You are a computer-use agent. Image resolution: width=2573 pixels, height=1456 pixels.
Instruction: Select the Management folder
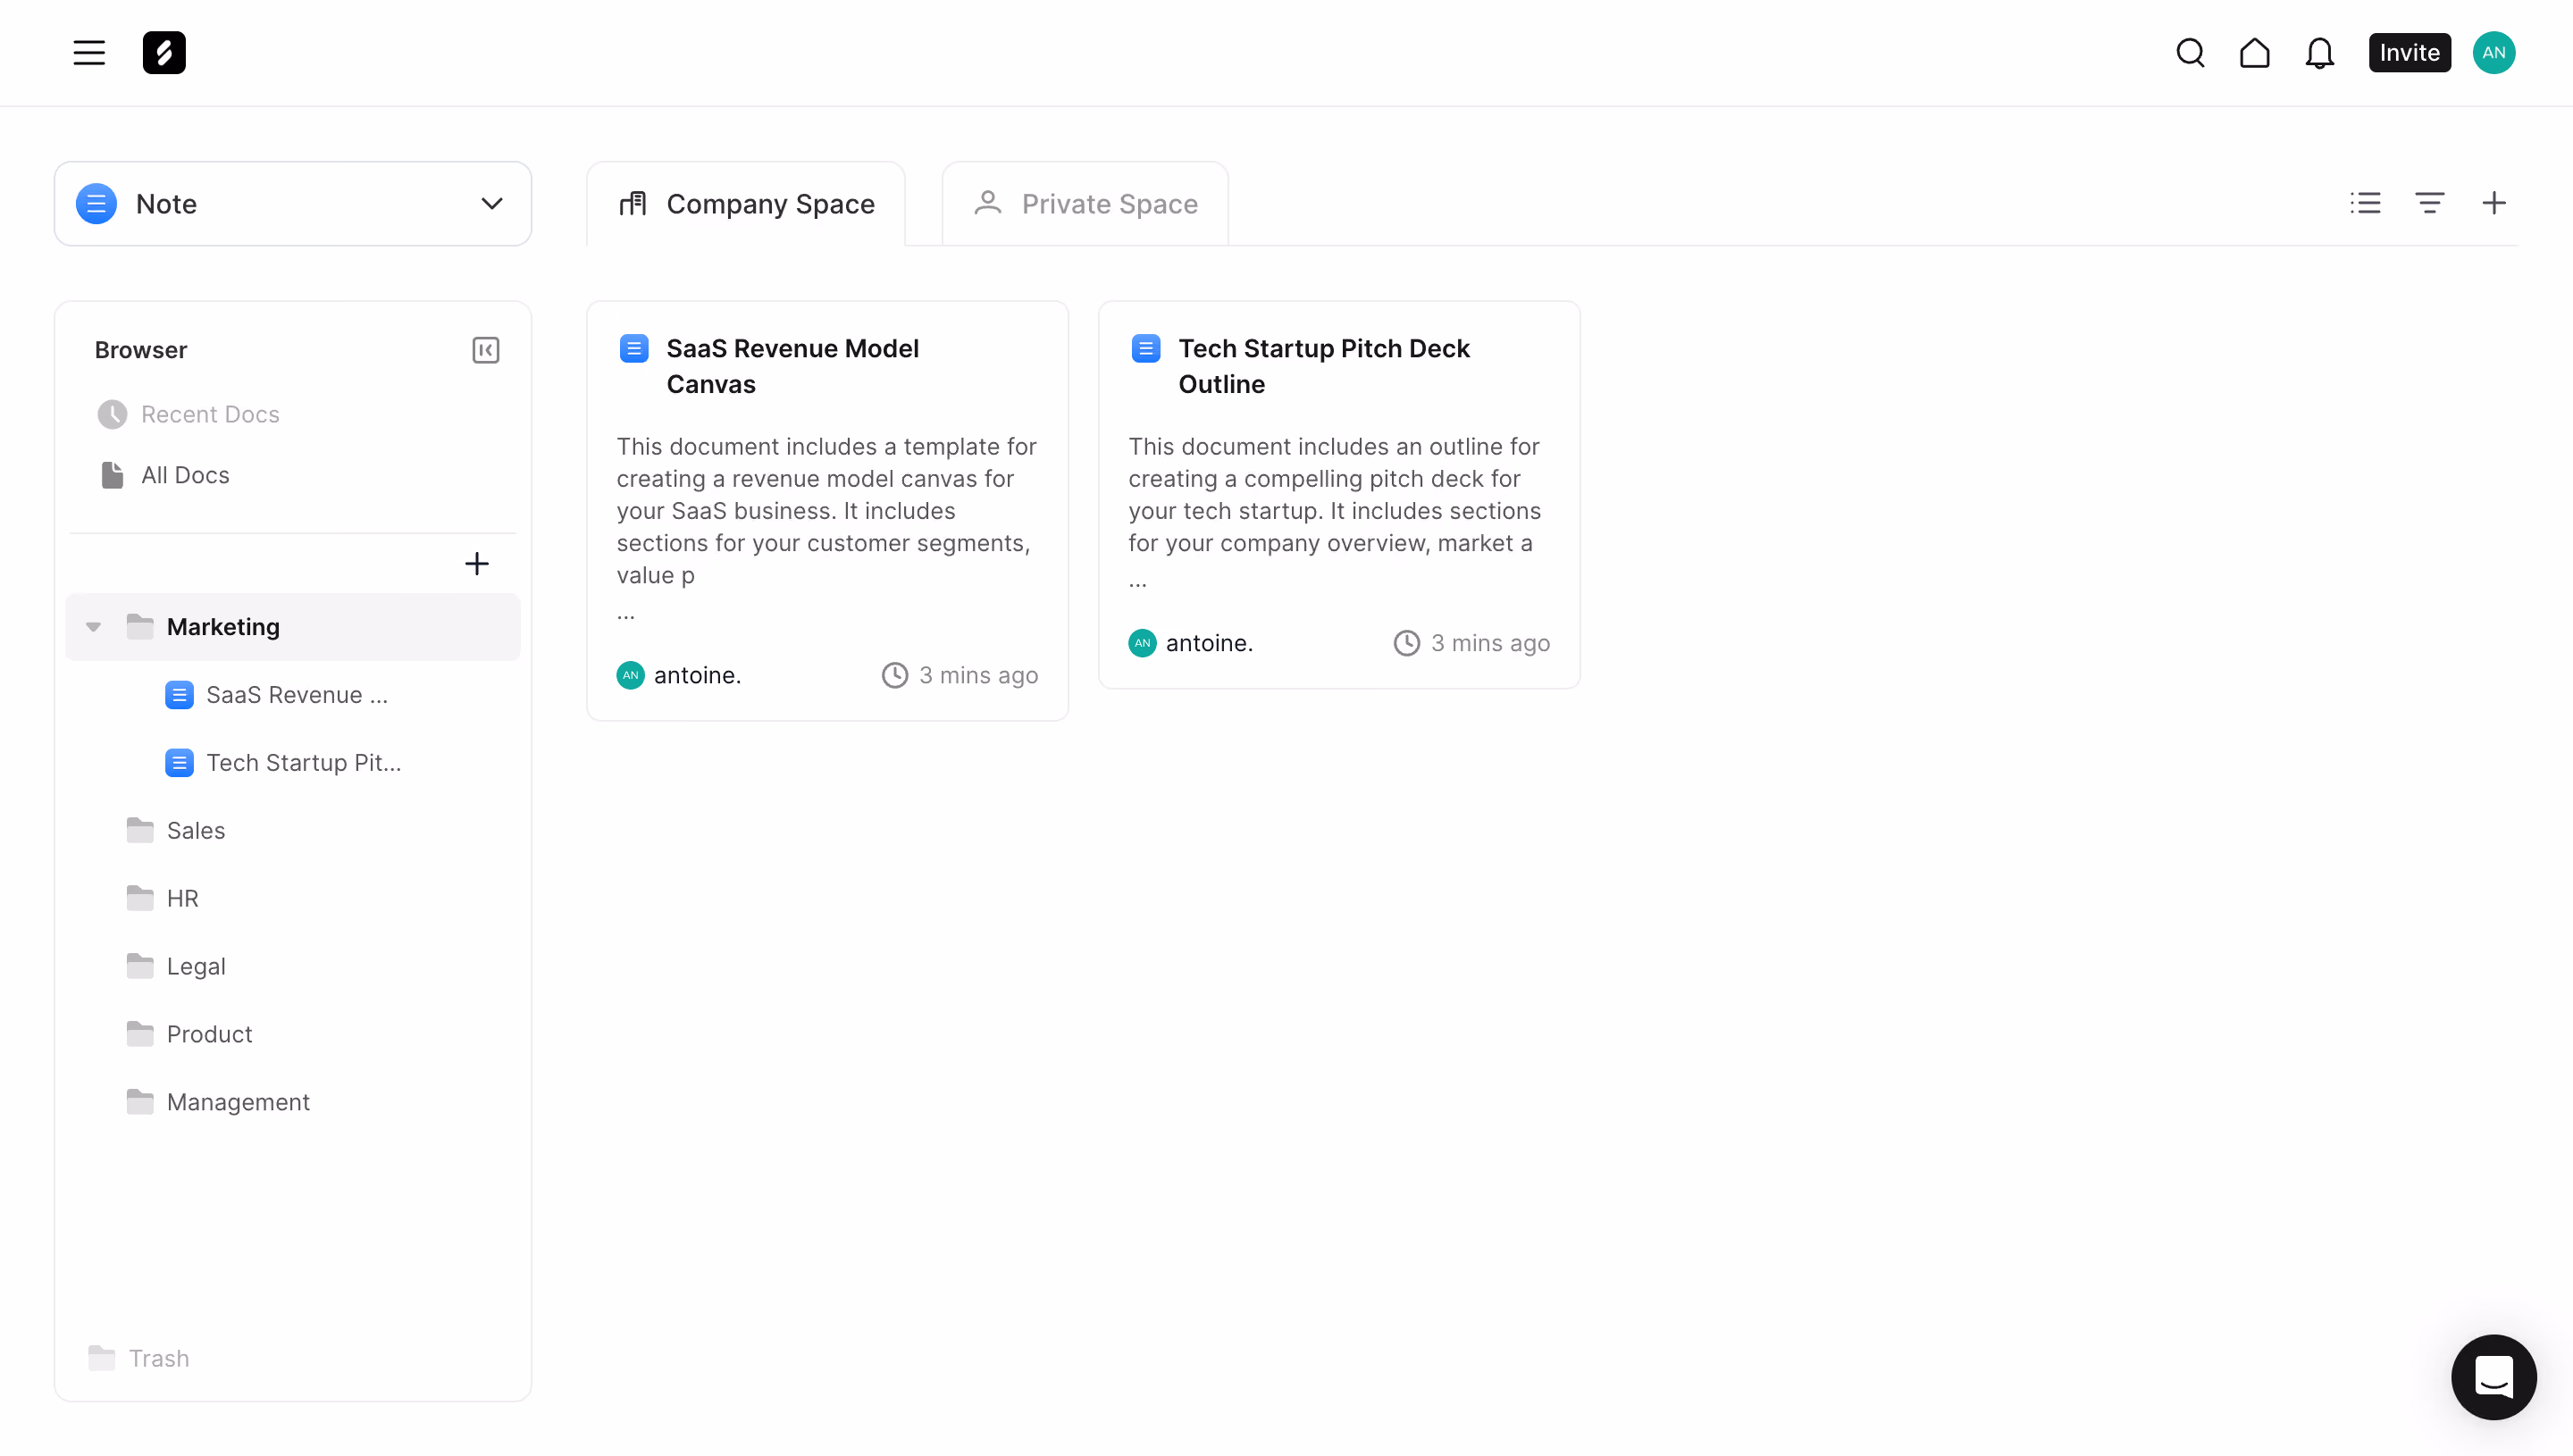(293, 1102)
